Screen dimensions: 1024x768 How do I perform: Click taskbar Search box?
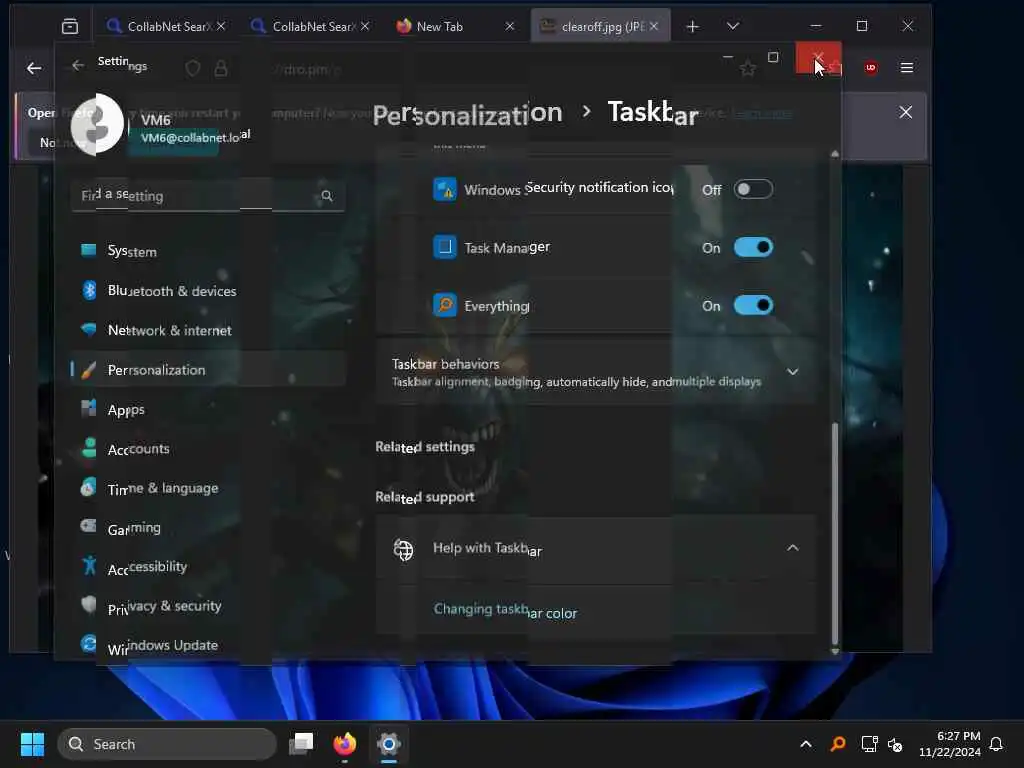click(x=167, y=744)
